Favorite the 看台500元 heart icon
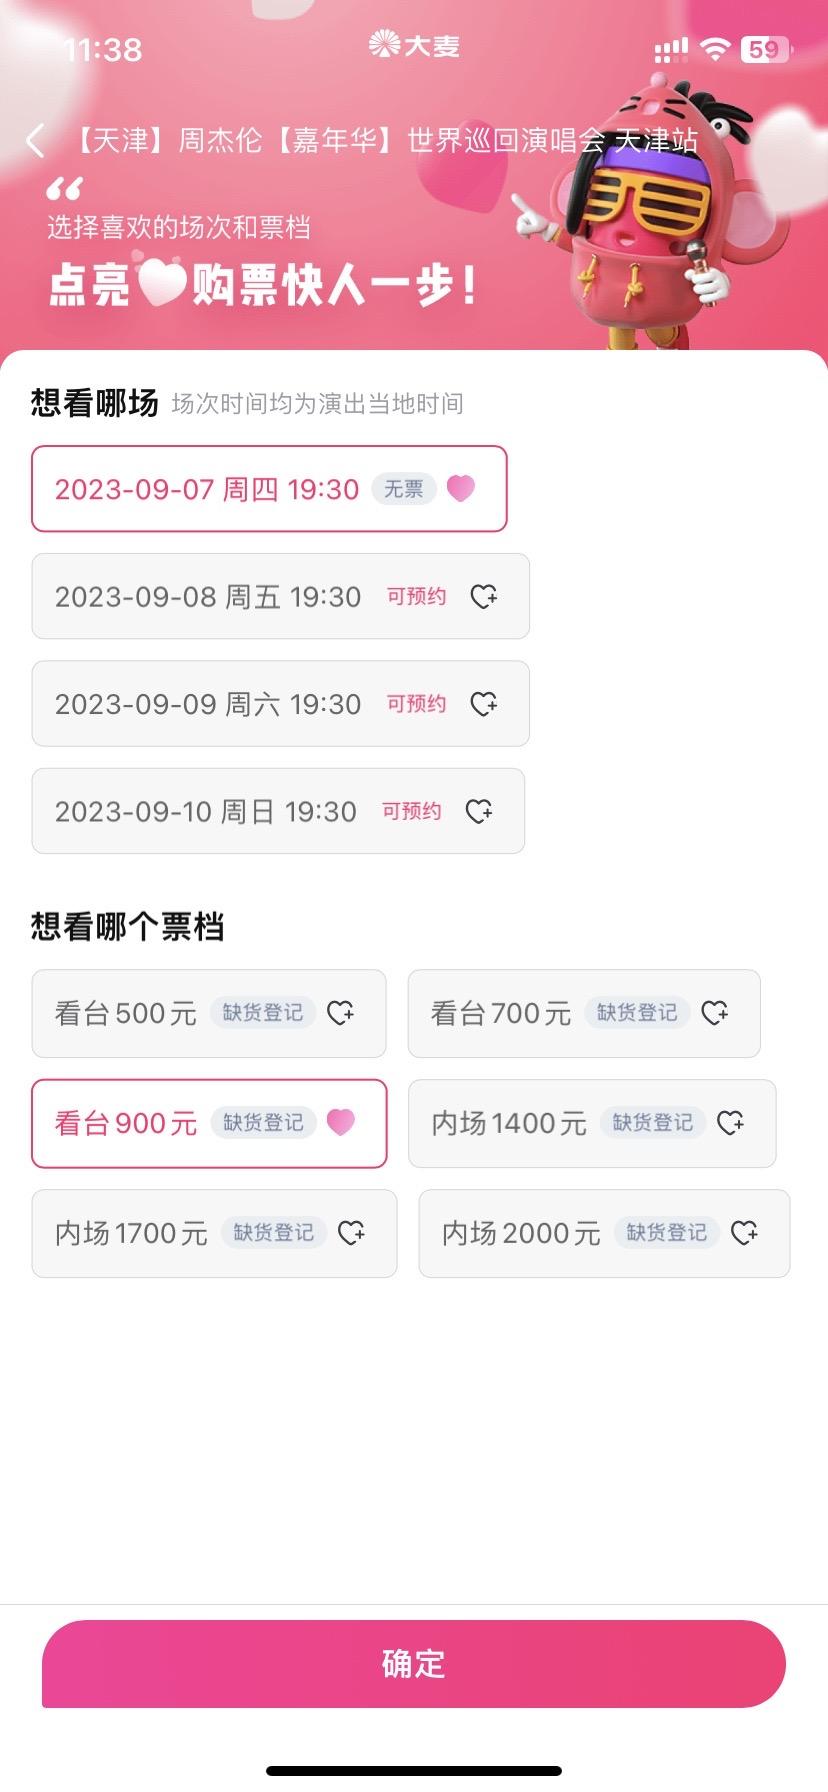 click(x=341, y=1013)
